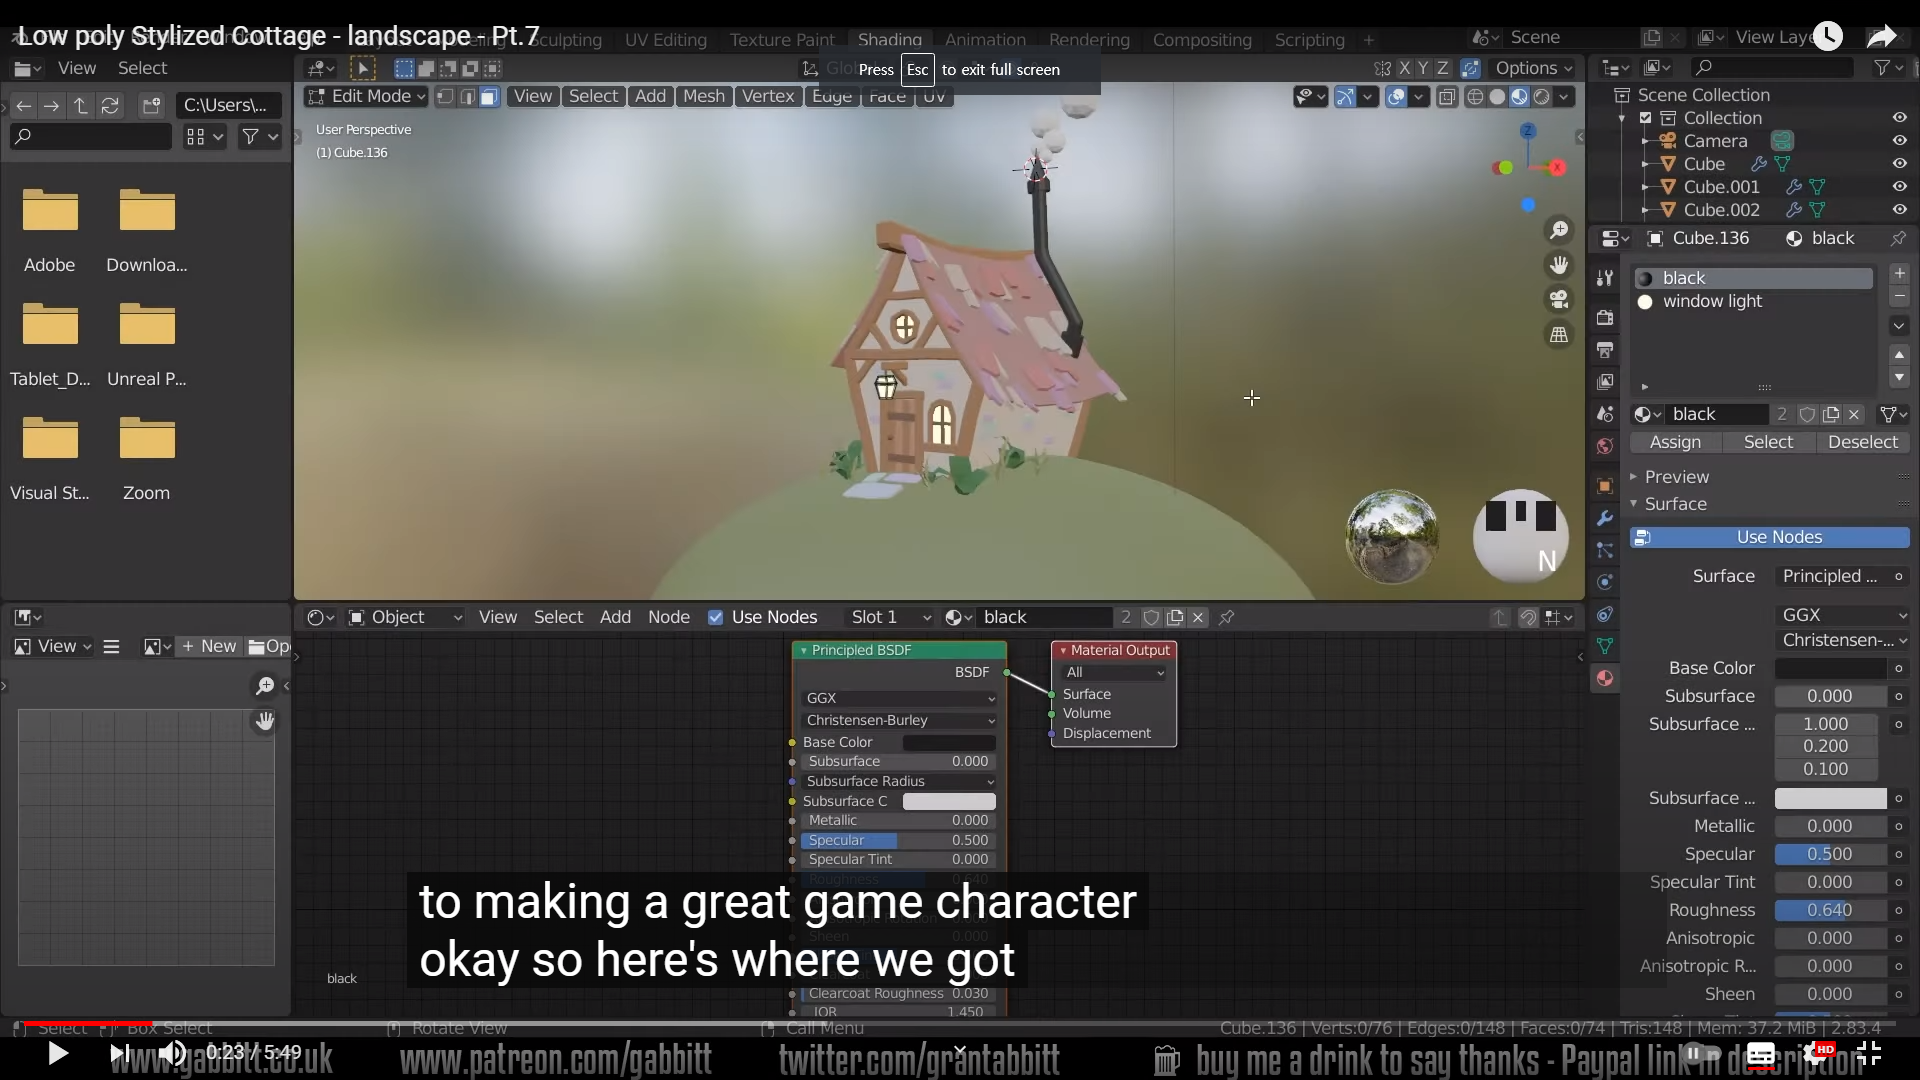This screenshot has width=1920, height=1080.
Task: Click the viewport zoom magnifier icon
Action: pyautogui.click(x=1558, y=231)
